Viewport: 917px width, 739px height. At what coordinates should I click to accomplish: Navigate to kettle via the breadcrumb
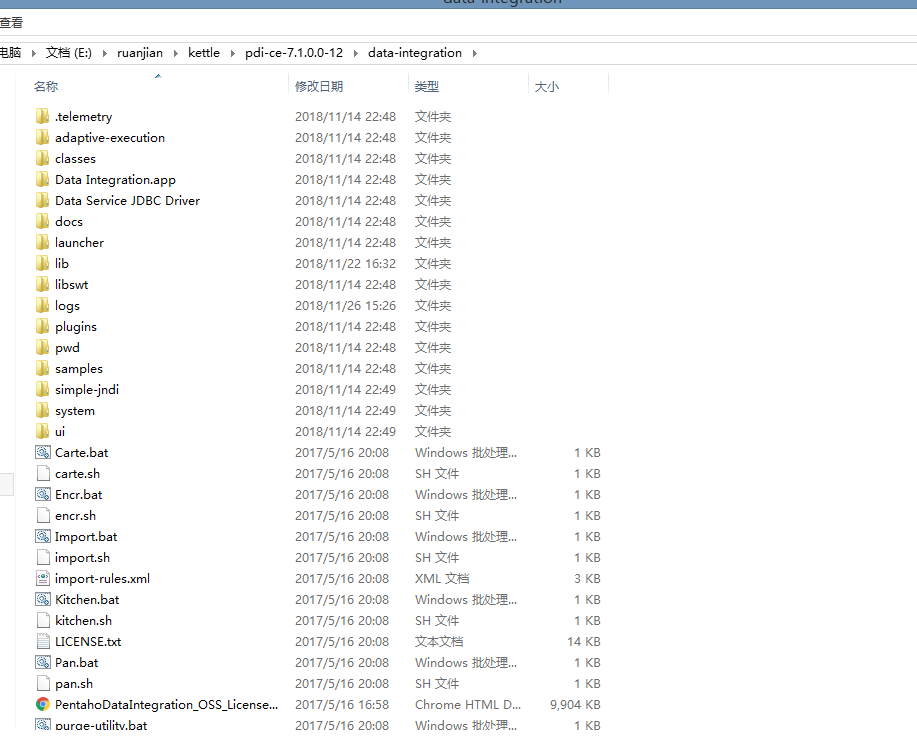point(204,53)
